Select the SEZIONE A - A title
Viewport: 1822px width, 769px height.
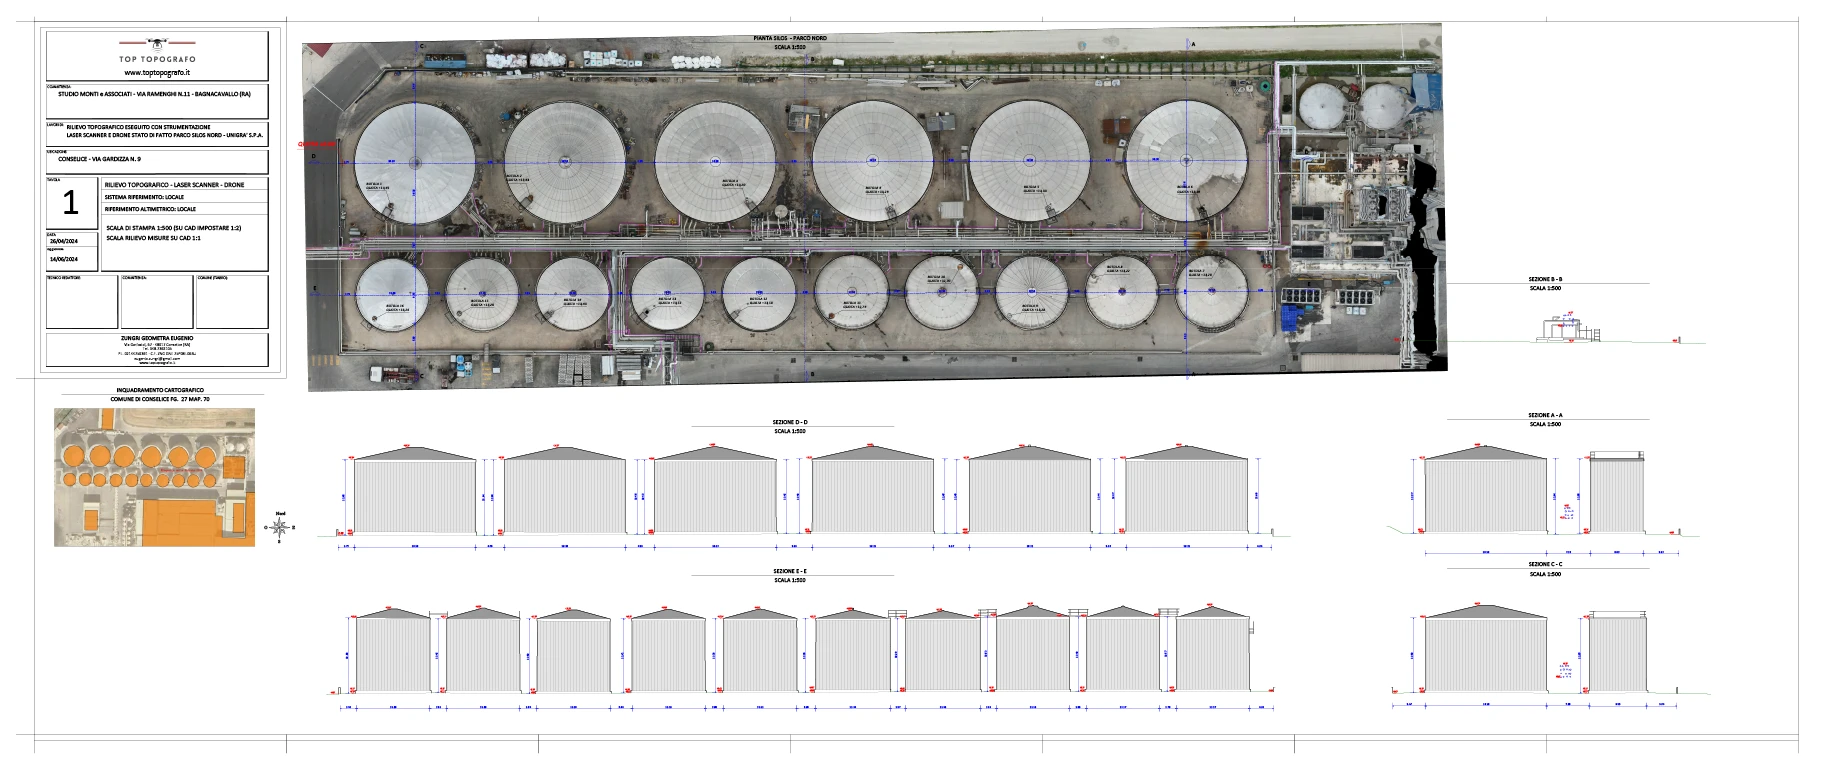coord(1545,415)
